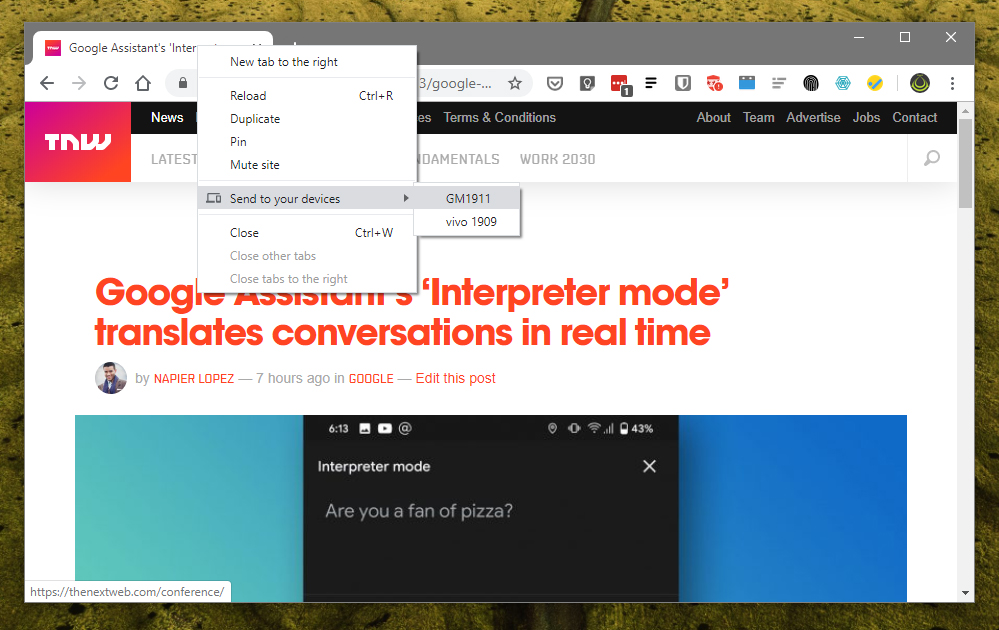999x630 pixels.
Task: Open the LATEST section link
Action: point(174,159)
